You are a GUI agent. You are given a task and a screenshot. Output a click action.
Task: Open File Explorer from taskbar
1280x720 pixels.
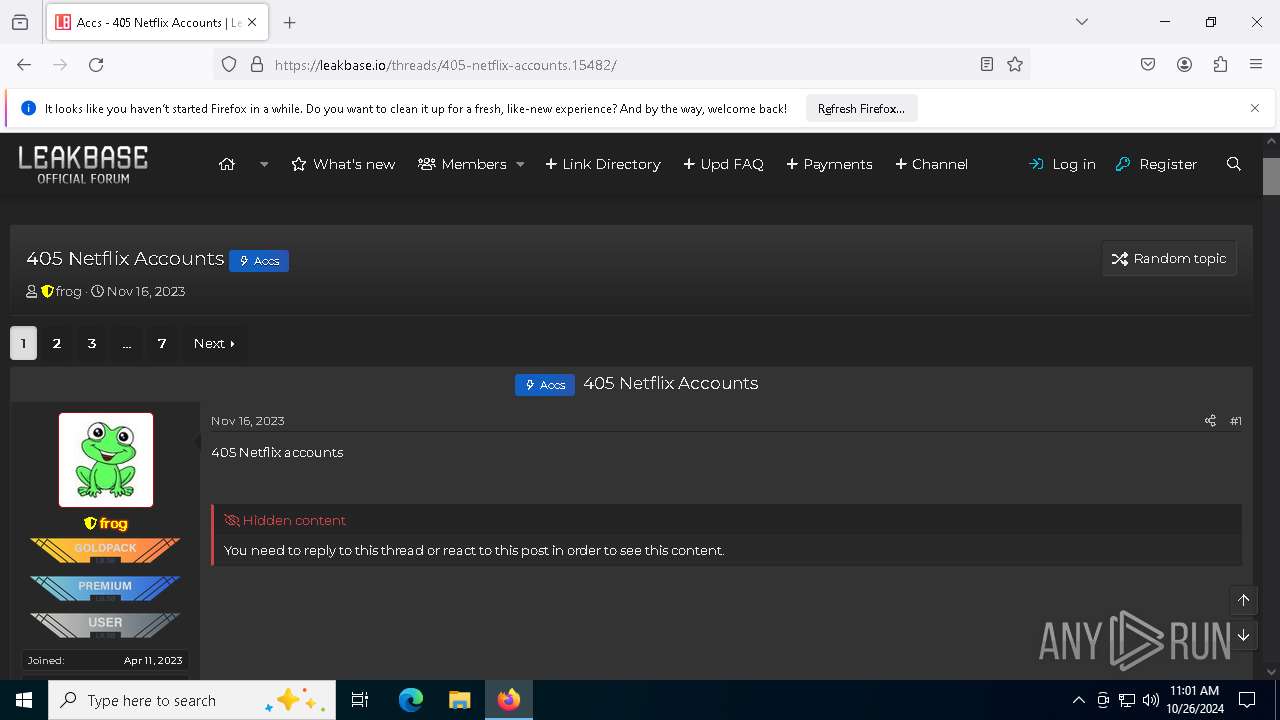click(x=459, y=700)
